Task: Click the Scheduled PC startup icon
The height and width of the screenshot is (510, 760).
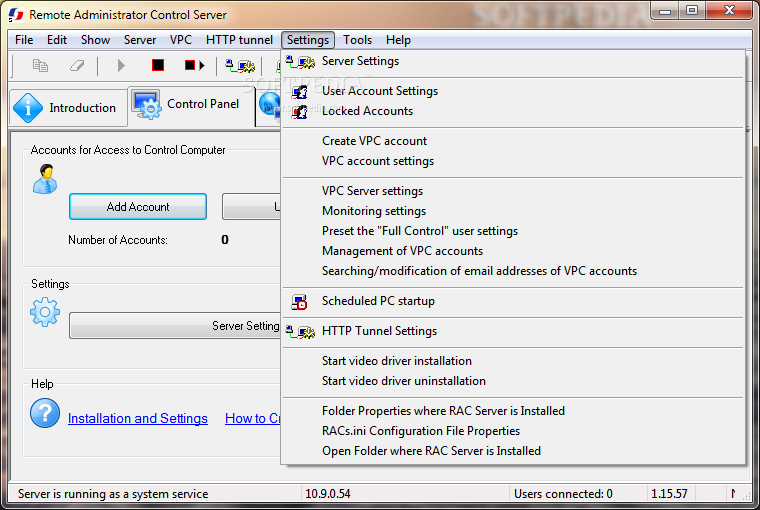Action: point(300,302)
